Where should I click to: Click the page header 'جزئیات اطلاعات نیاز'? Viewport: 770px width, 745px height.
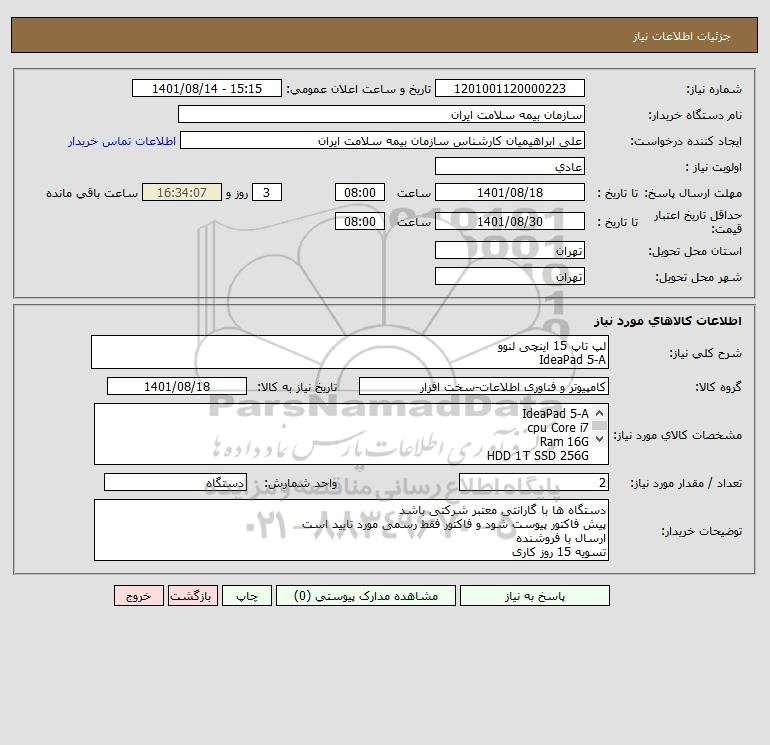click(682, 36)
